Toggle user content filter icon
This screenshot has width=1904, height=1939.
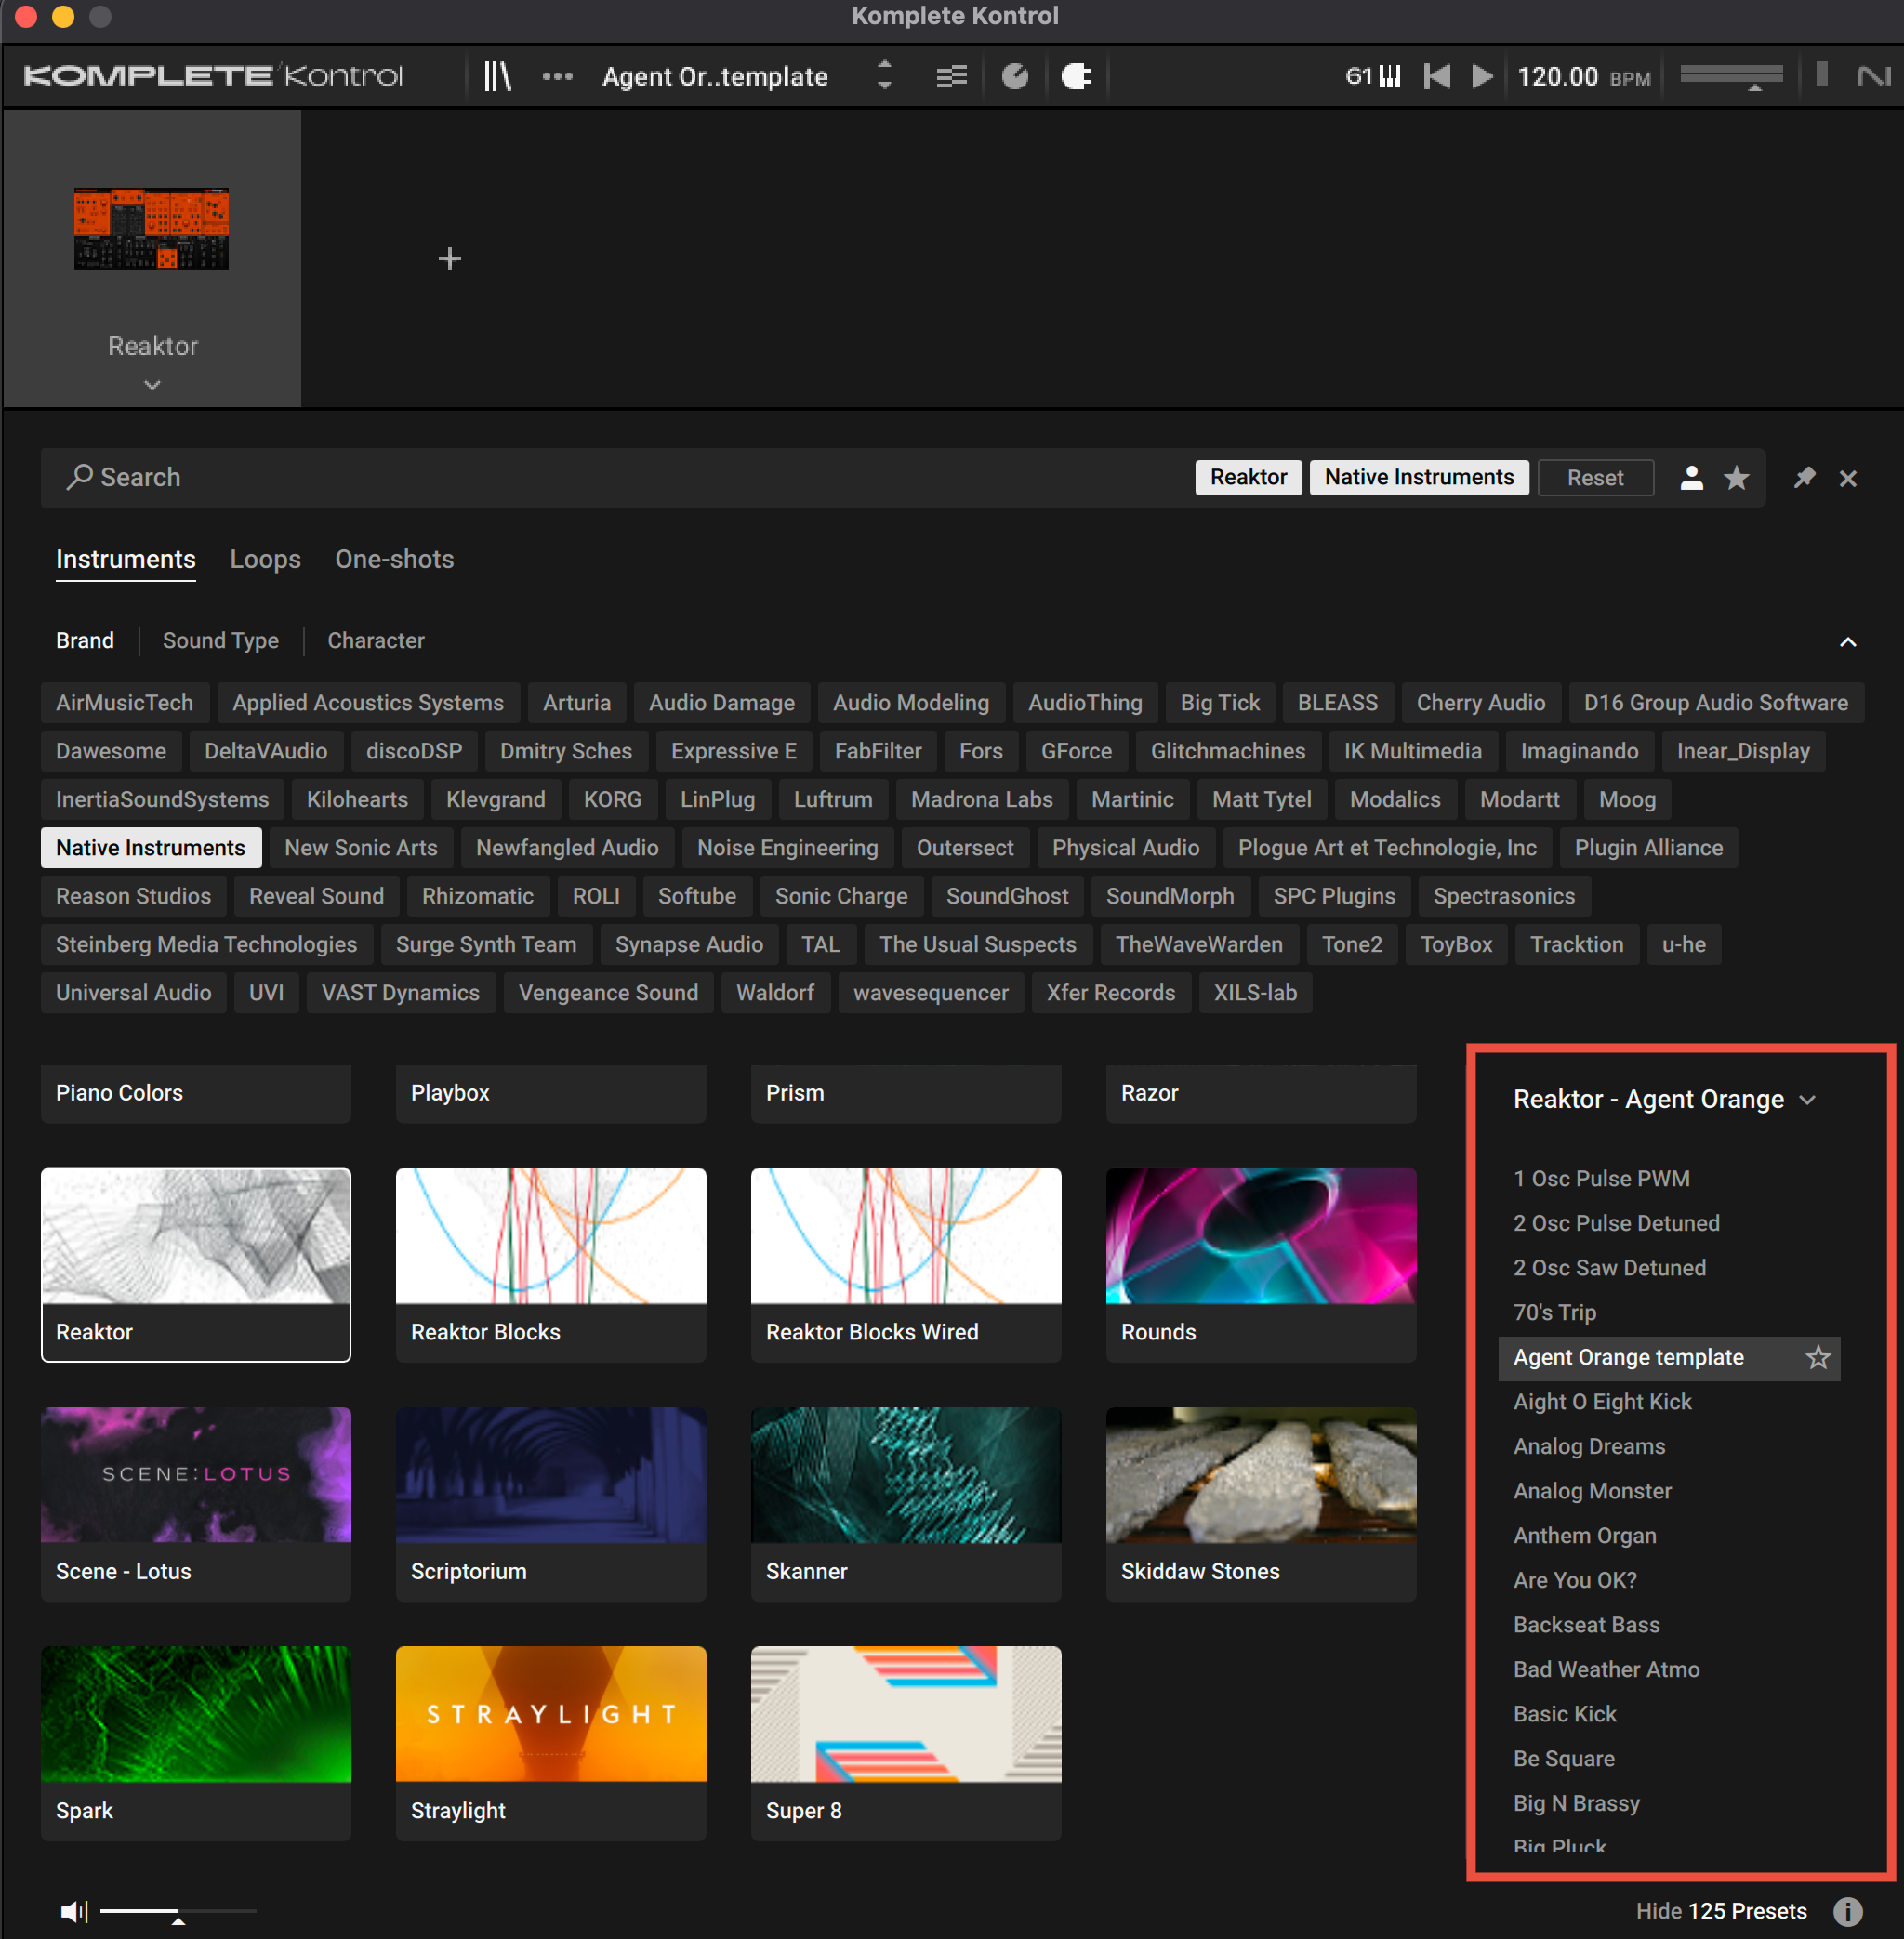tap(1691, 478)
